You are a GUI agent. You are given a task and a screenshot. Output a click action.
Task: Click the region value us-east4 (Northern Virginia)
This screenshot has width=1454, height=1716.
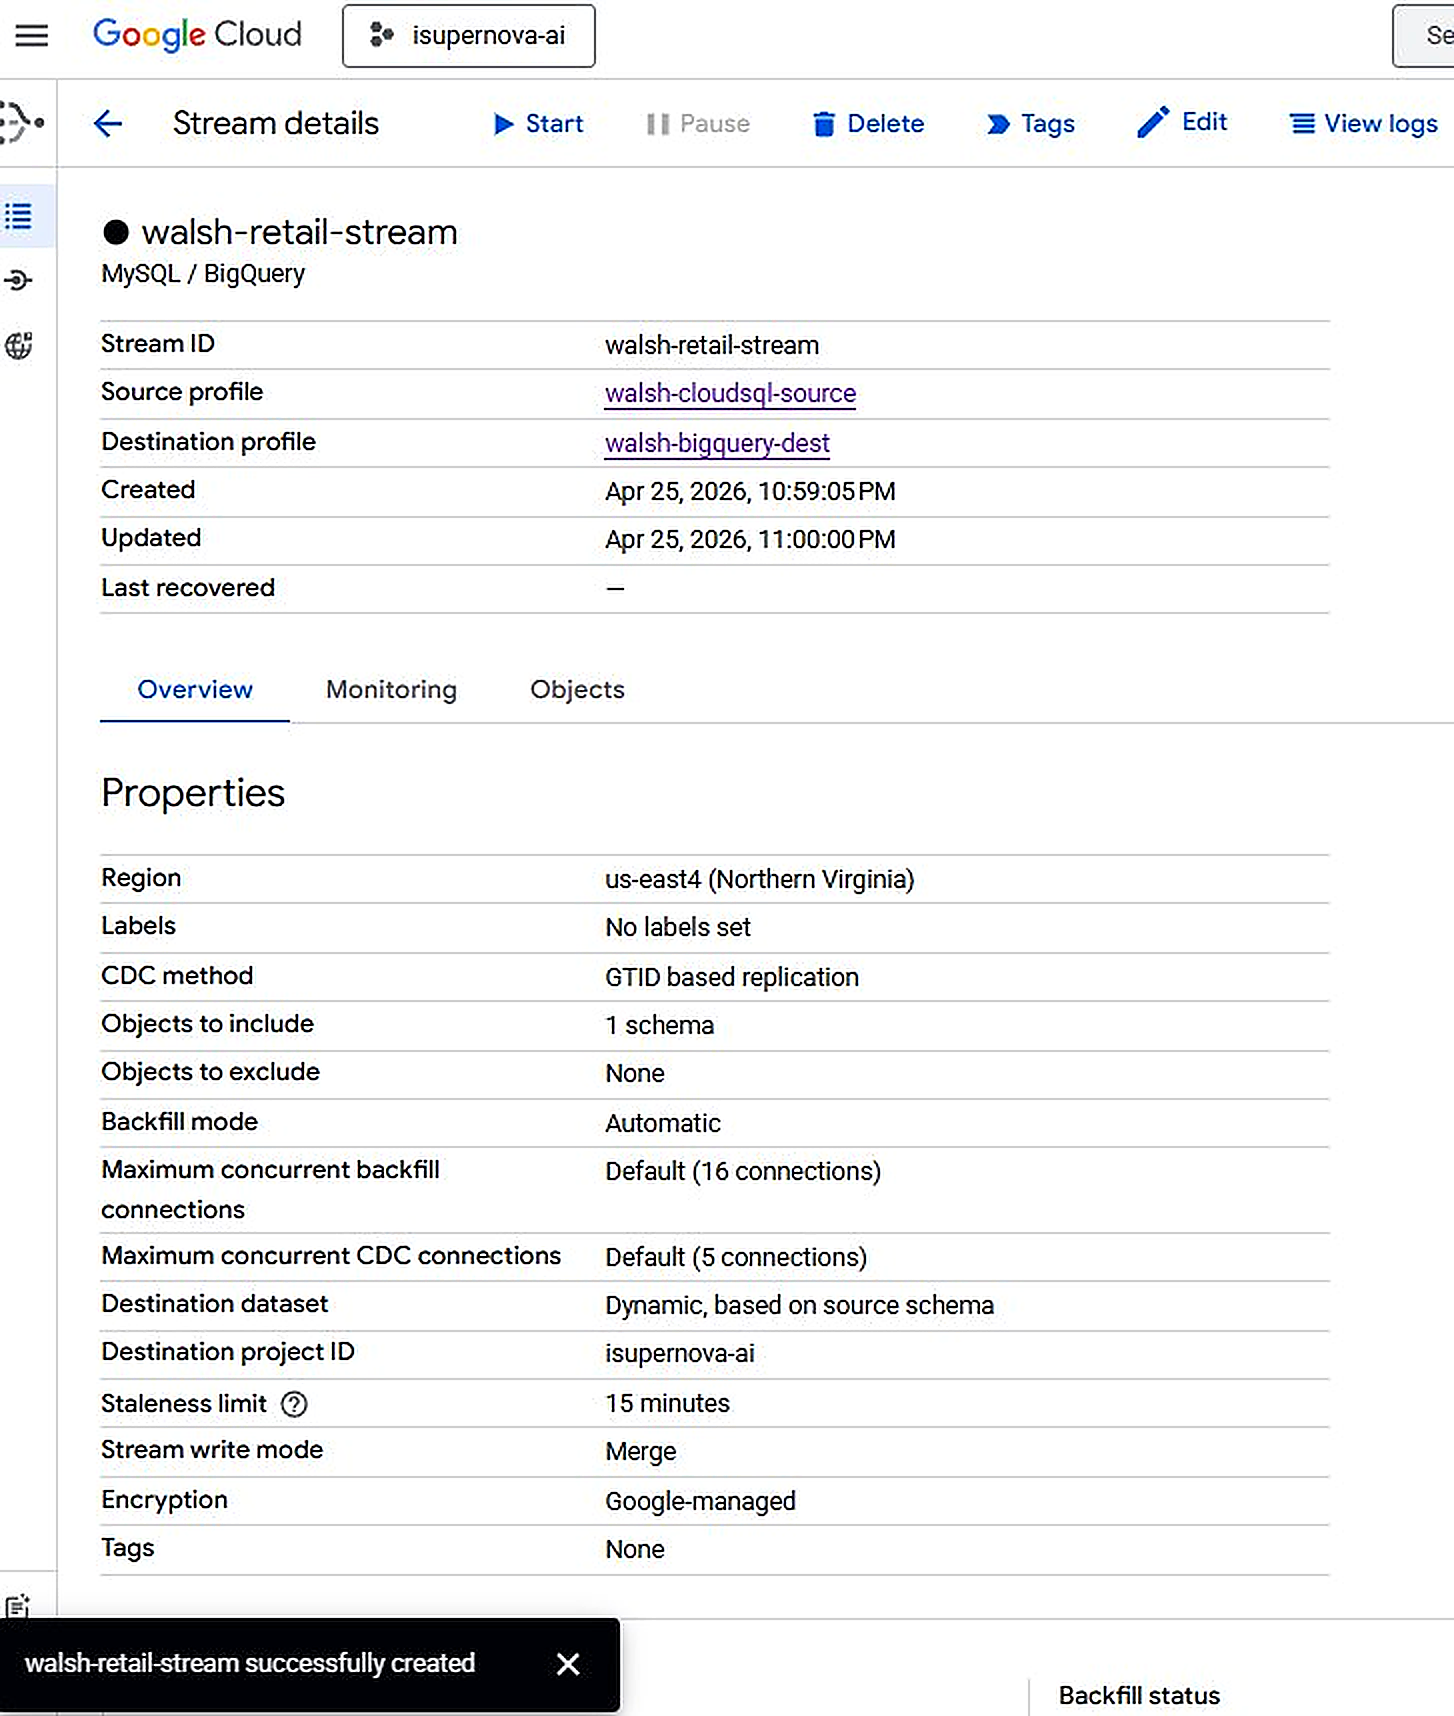[760, 879]
